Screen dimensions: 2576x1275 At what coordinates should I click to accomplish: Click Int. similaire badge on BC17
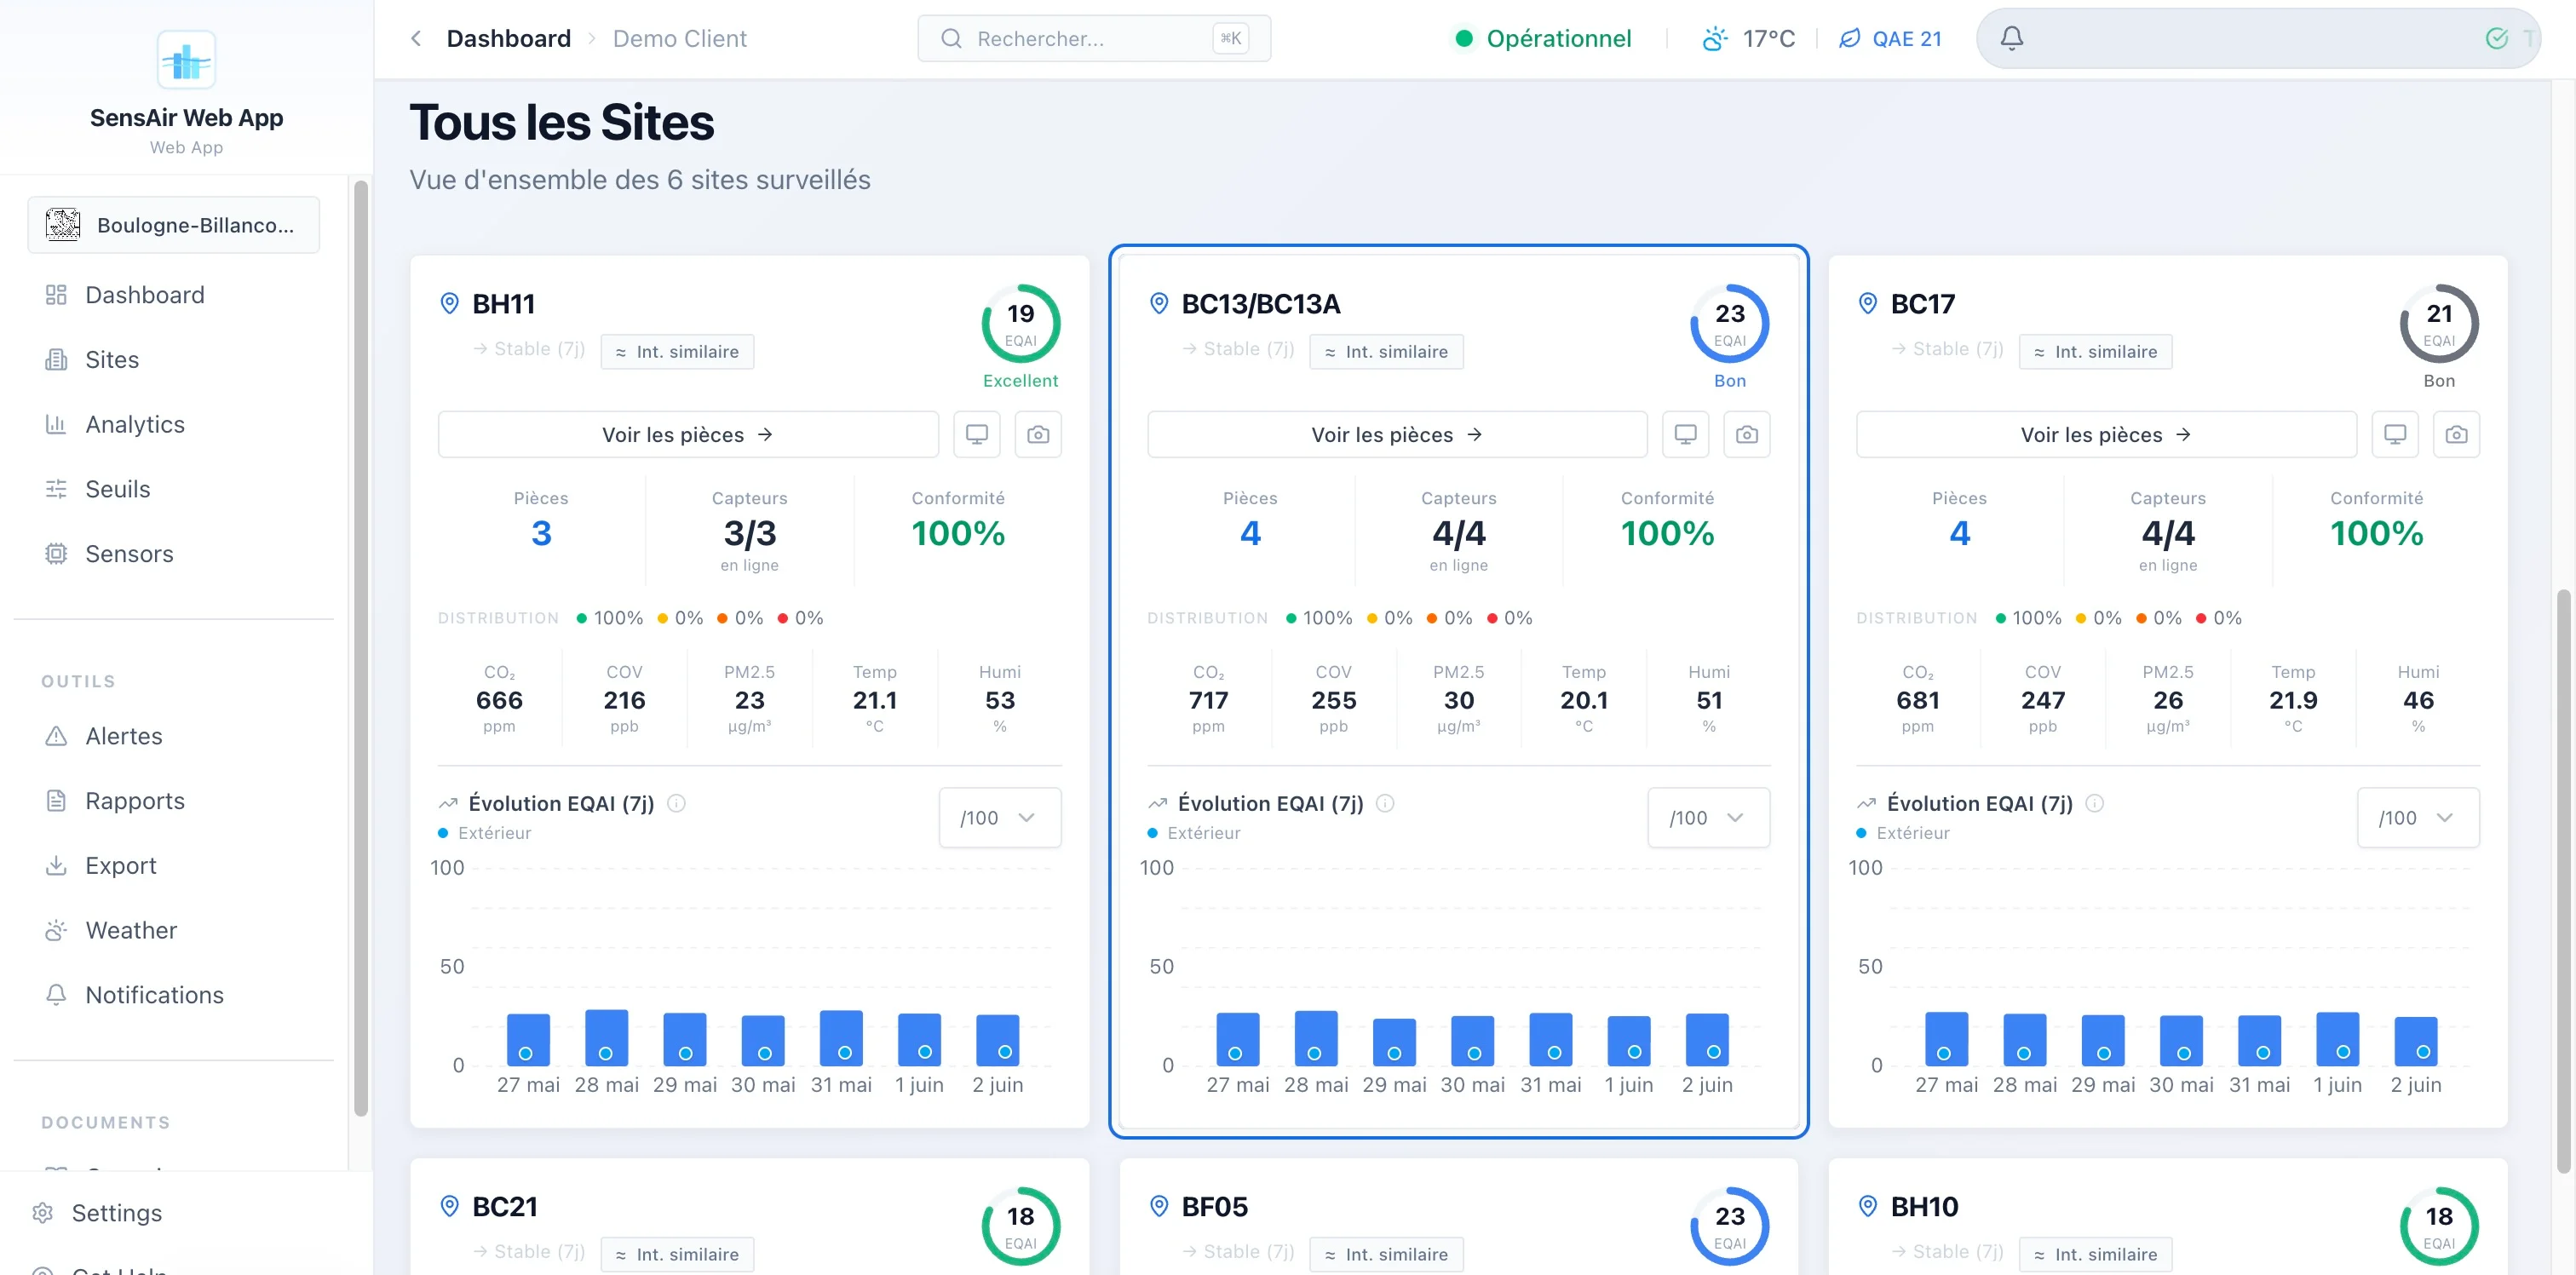pyautogui.click(x=2095, y=352)
